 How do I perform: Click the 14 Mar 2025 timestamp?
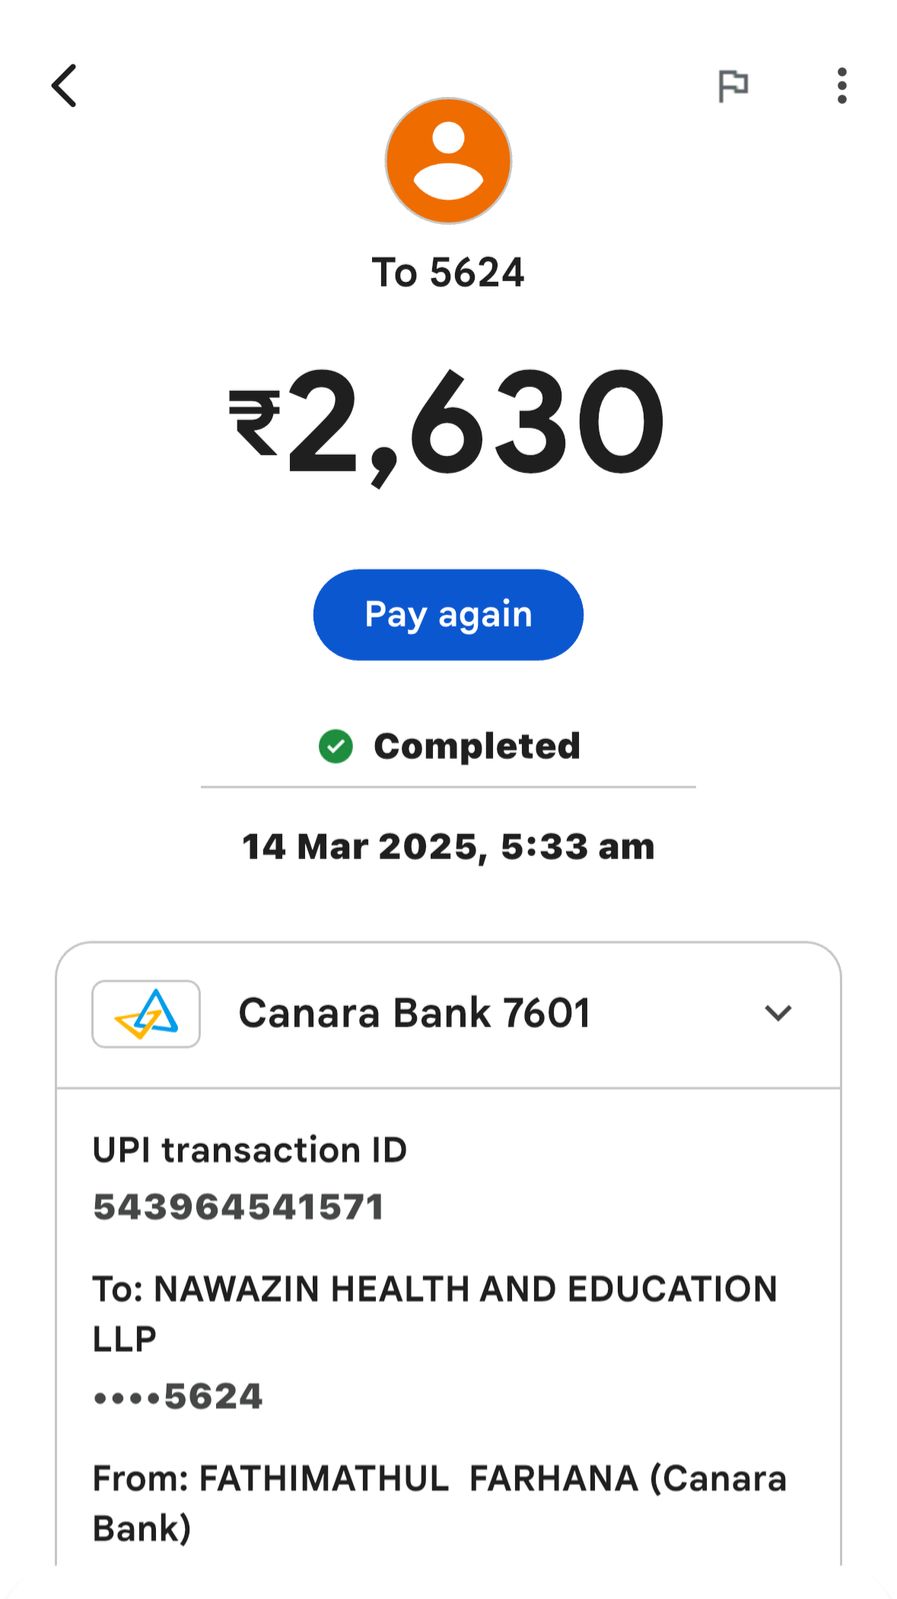point(448,847)
